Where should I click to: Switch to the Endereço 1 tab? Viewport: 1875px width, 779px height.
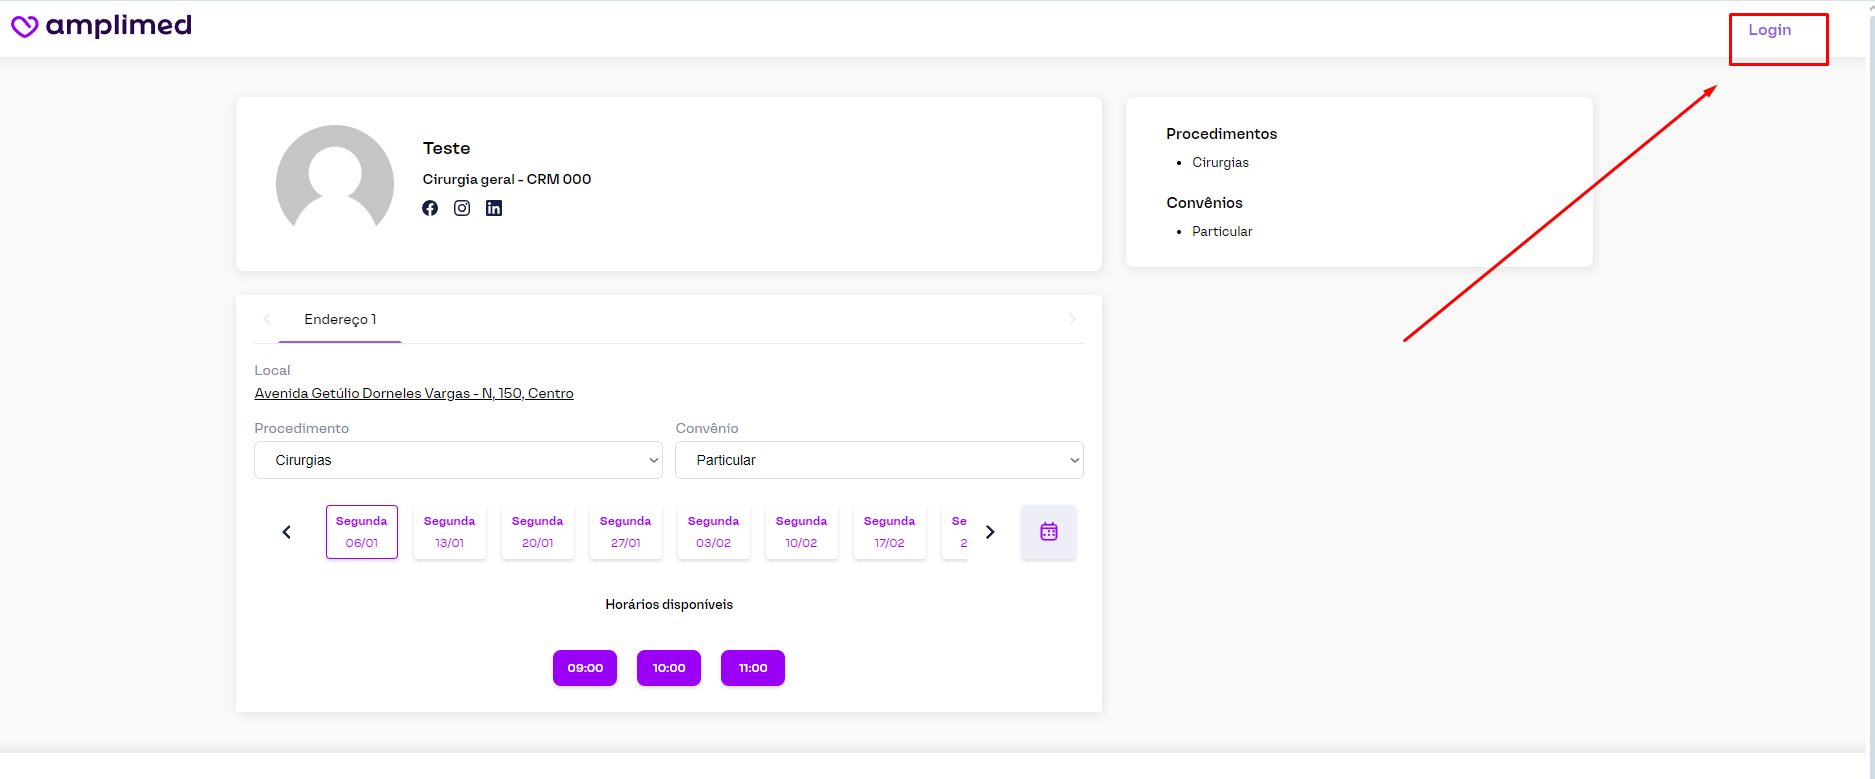[x=340, y=320]
